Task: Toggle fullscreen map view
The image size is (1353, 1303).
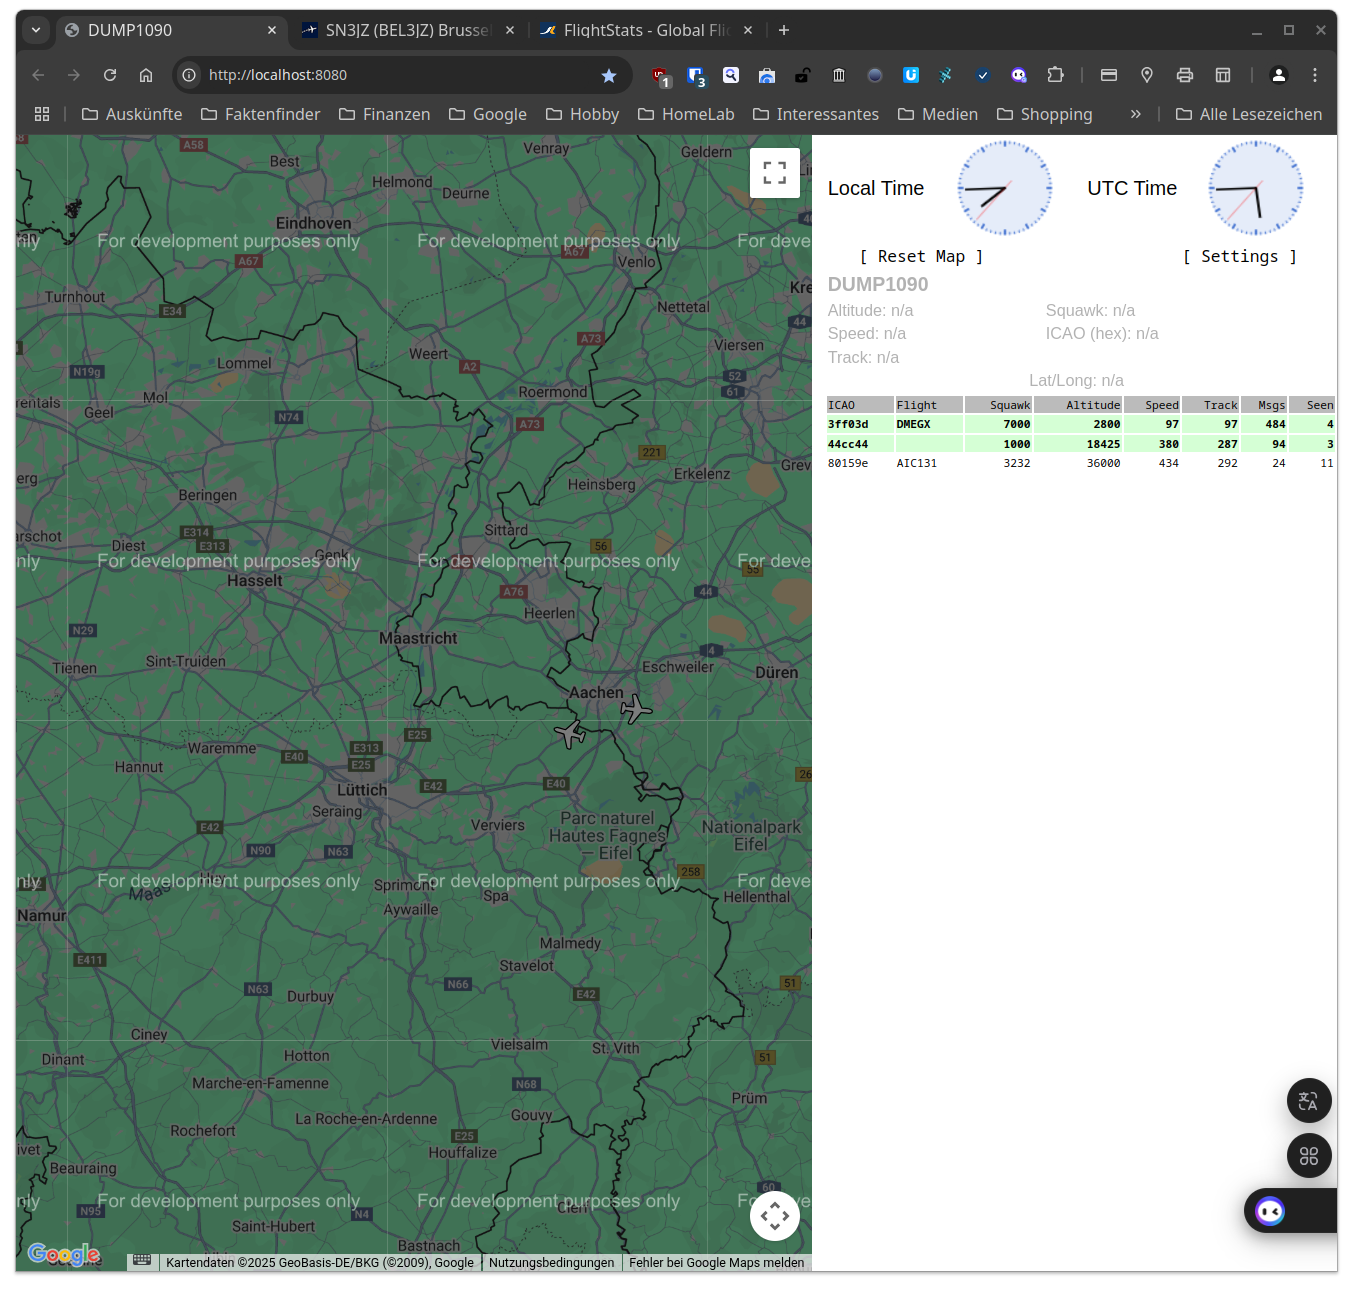Action: 774,173
